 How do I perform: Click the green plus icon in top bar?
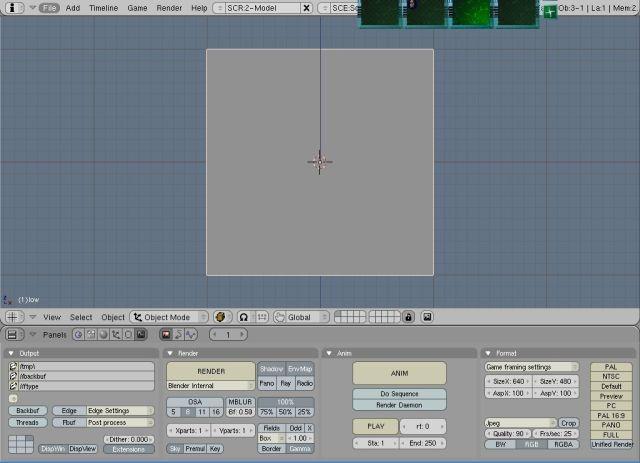pos(550,11)
